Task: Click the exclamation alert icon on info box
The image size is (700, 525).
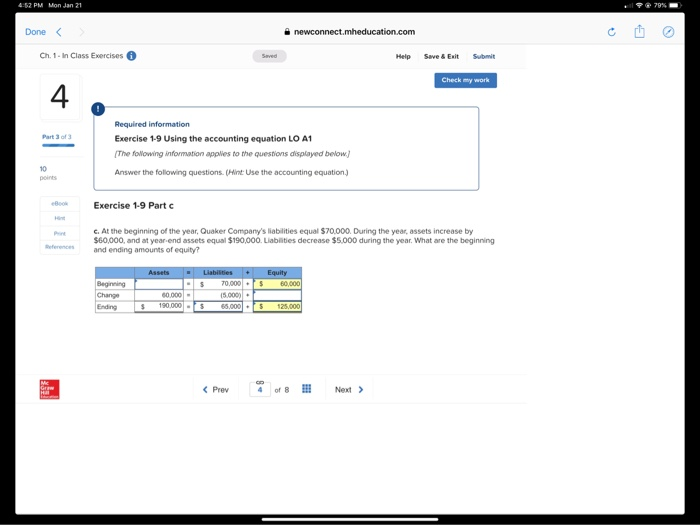Action: coord(98,109)
